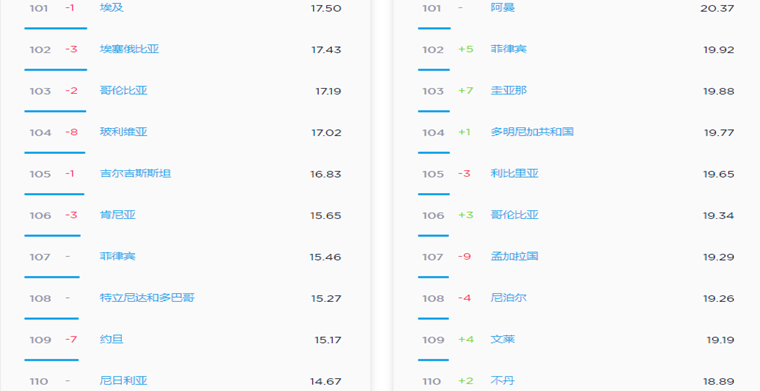The height and width of the screenshot is (391, 760).
Task: Select the score value 17.19
Action: pos(328,91)
